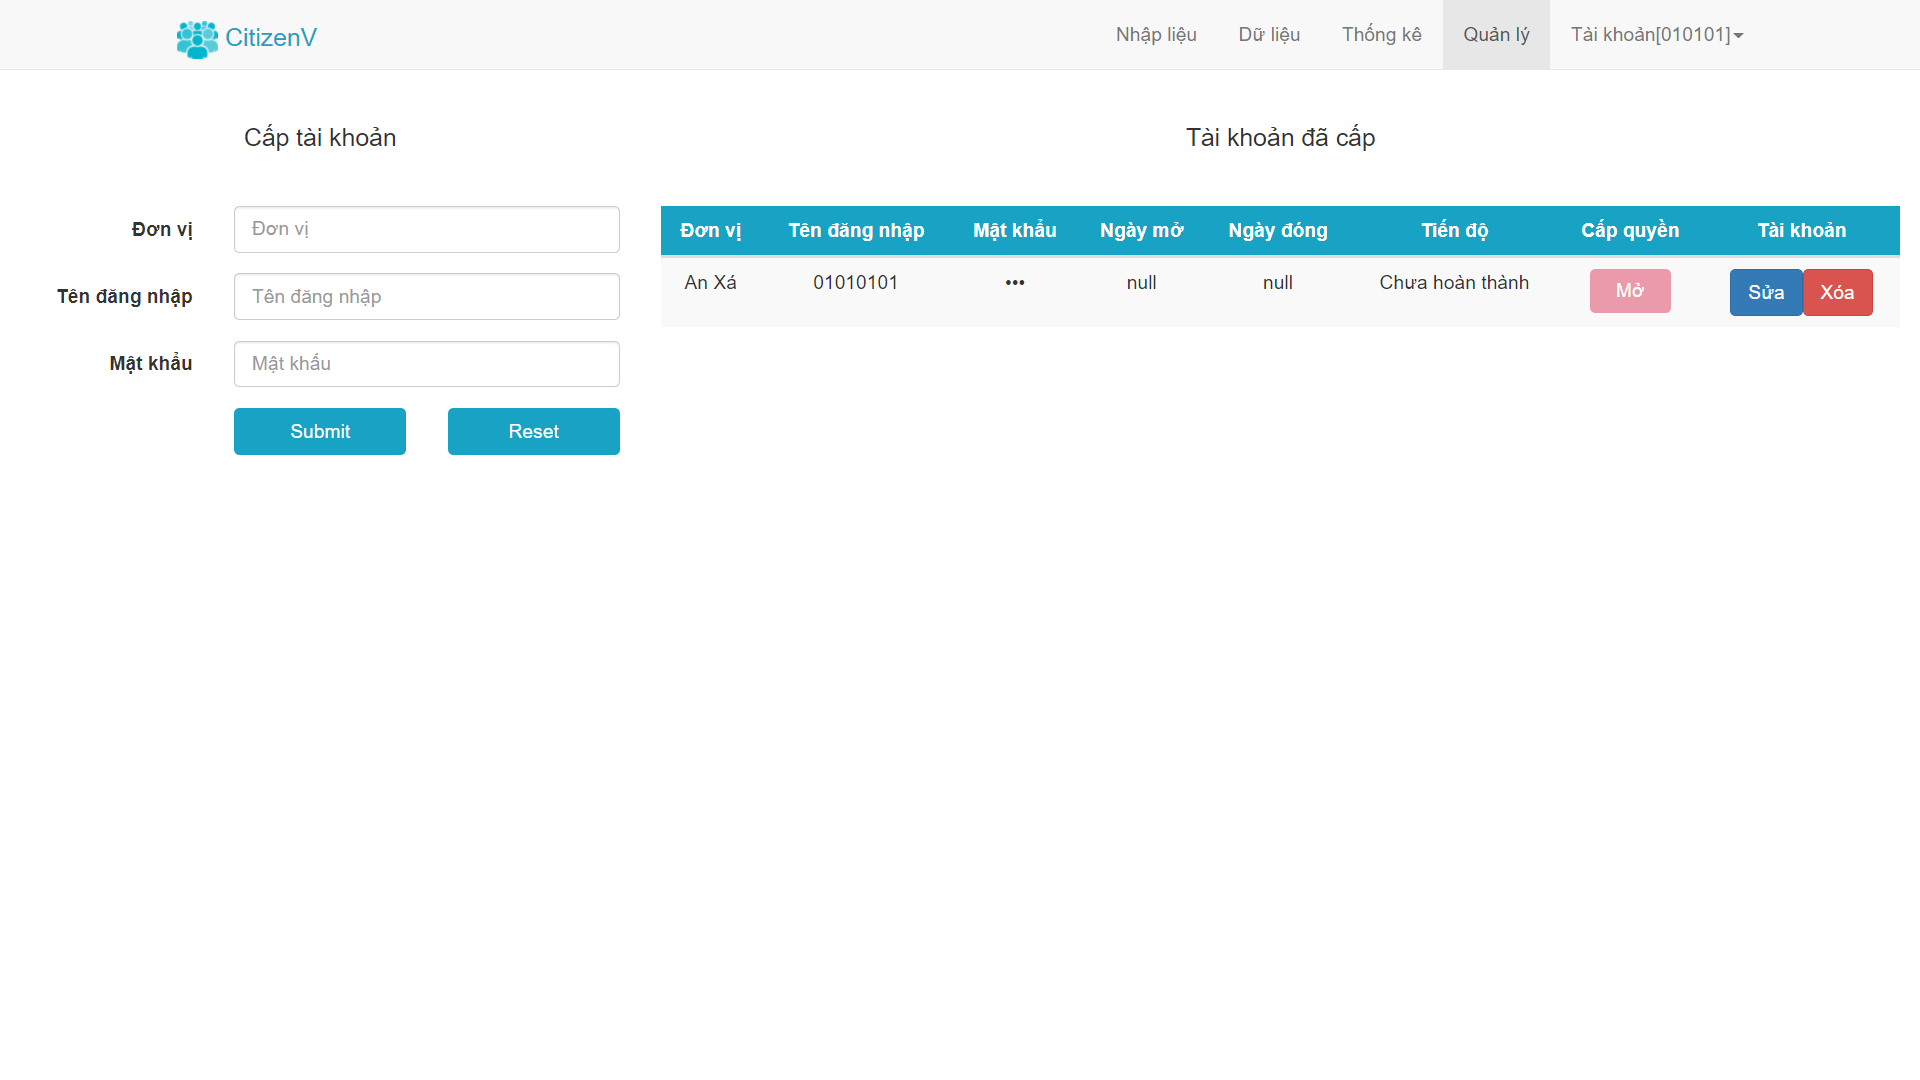Click the CitizenV people logo icon
The height and width of the screenshot is (1080, 1920).
point(197,38)
